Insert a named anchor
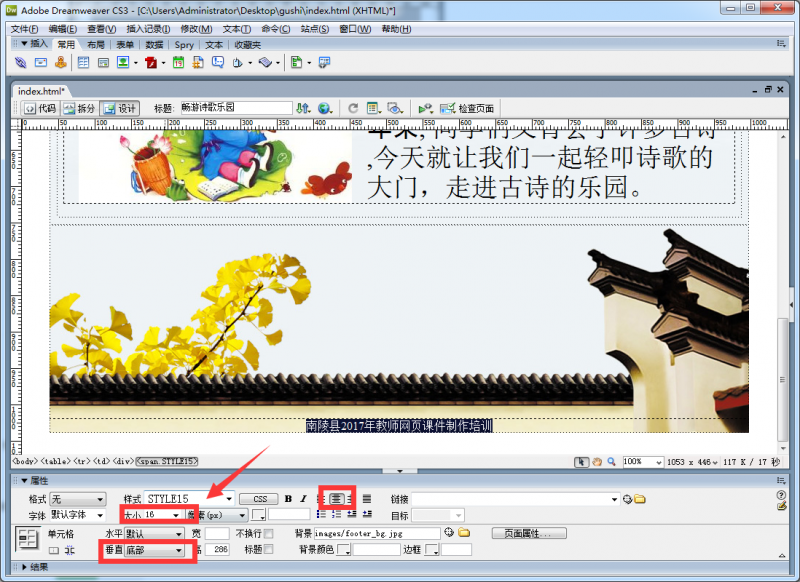The image size is (800, 582). [x=61, y=63]
